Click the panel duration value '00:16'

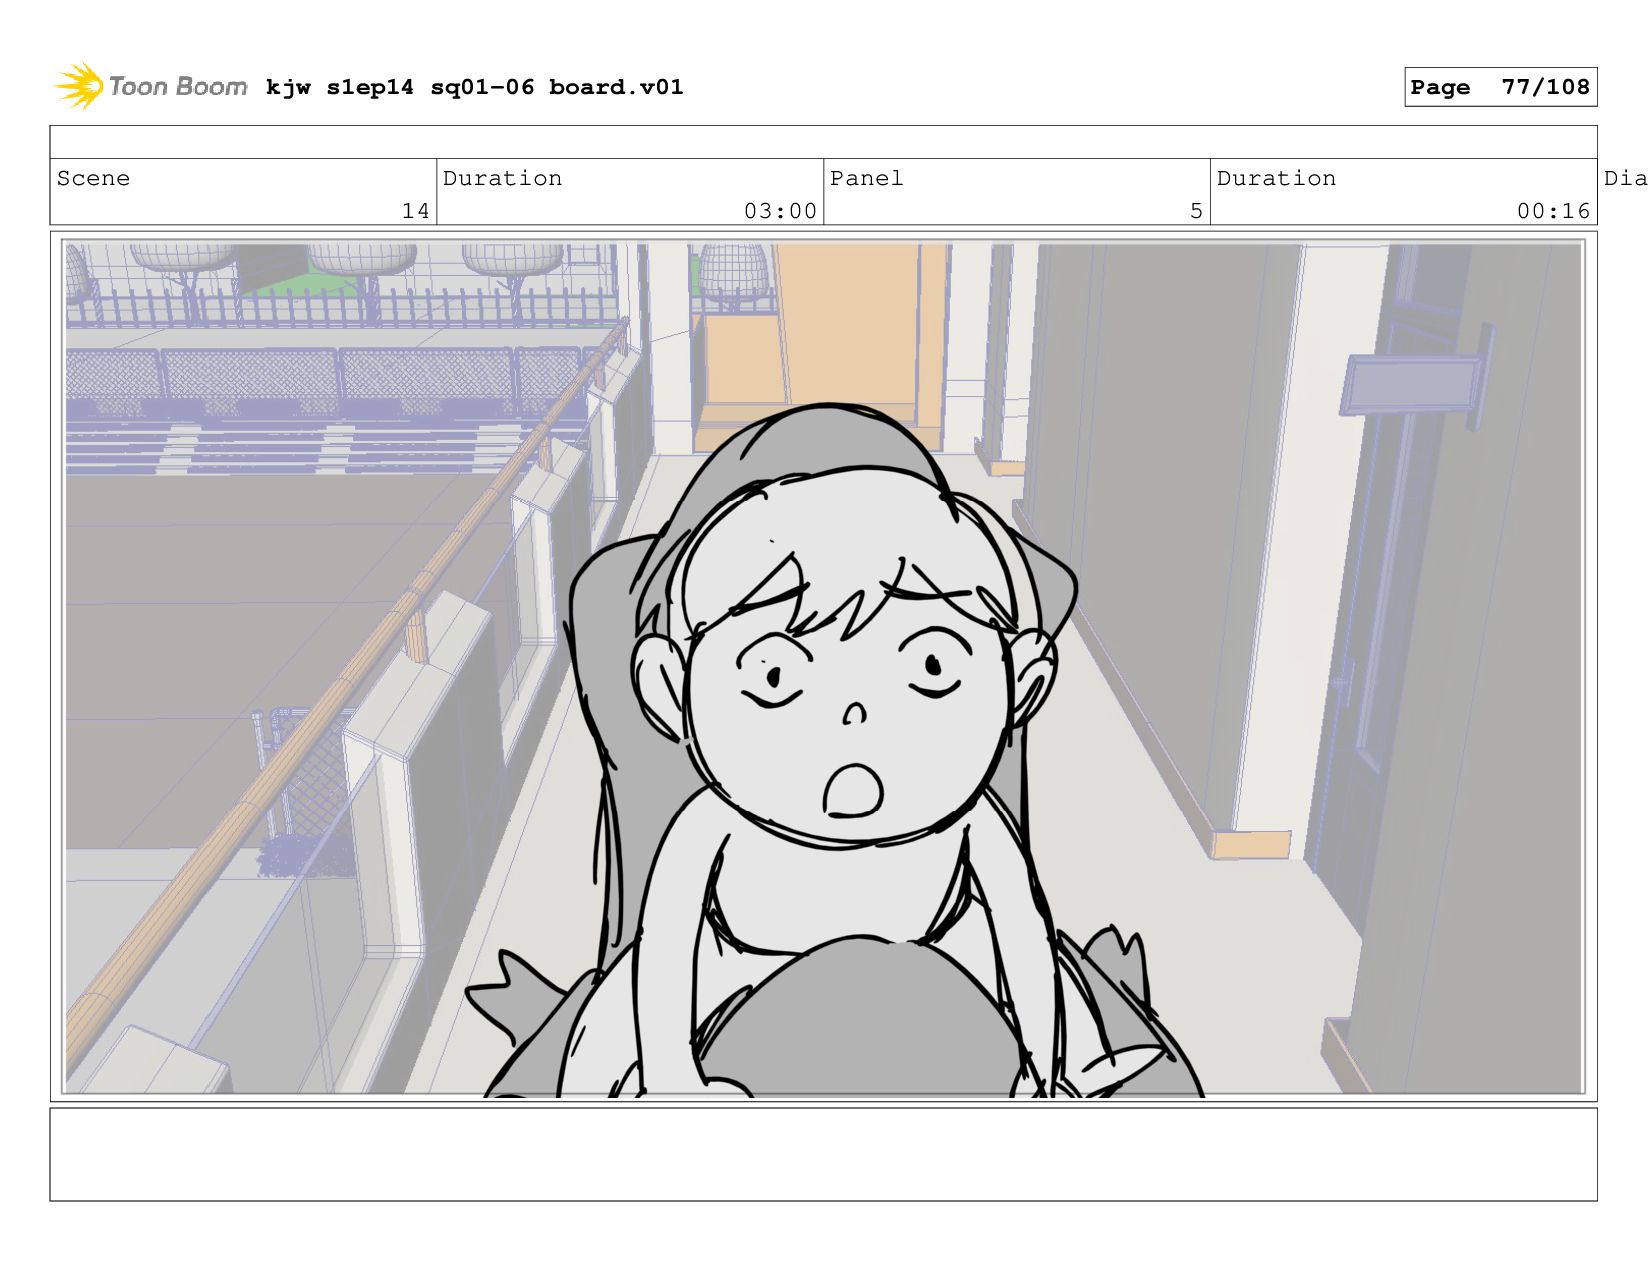tap(1553, 210)
